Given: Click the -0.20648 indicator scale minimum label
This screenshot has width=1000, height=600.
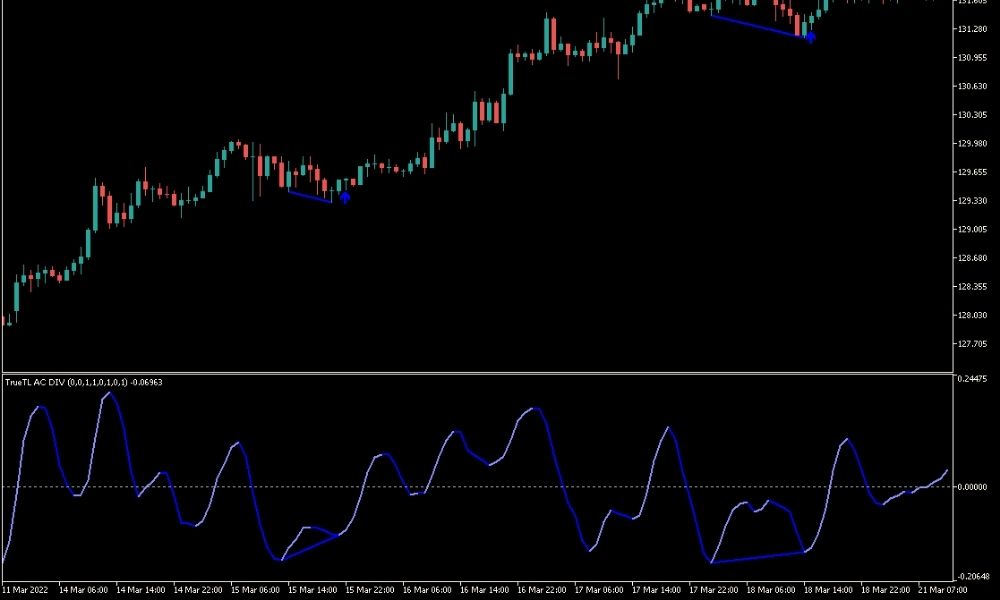Looking at the screenshot, I should pos(972,576).
